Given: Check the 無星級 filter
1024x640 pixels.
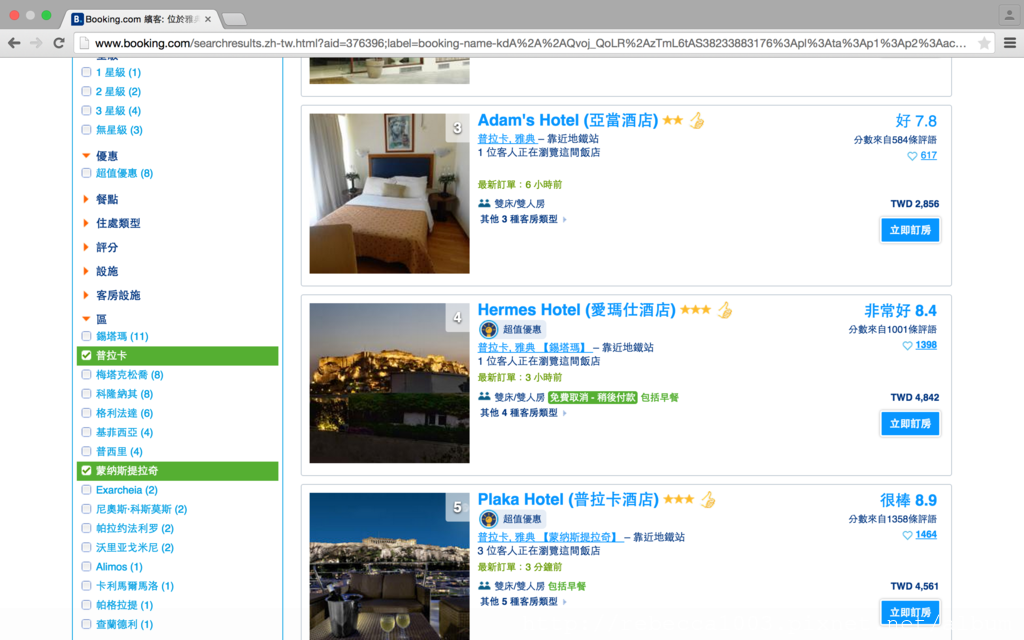Looking at the screenshot, I should [86, 129].
